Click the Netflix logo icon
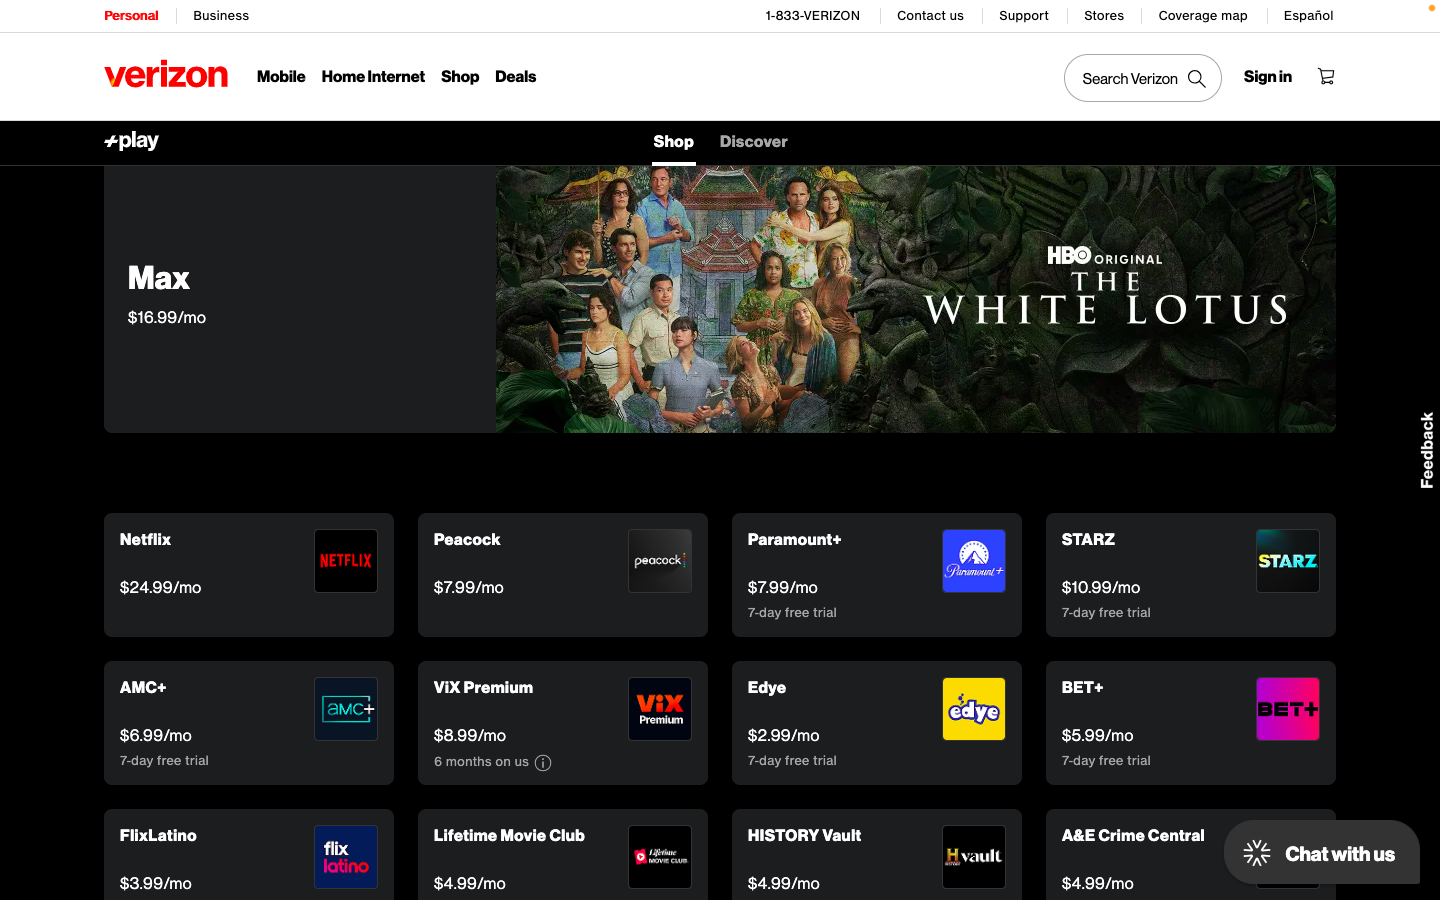This screenshot has height=900, width=1440. 346,561
